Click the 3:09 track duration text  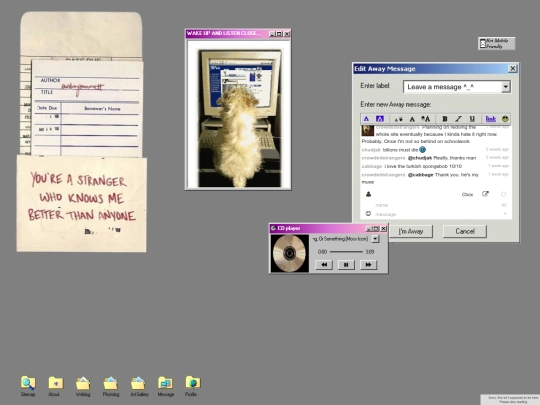point(370,252)
